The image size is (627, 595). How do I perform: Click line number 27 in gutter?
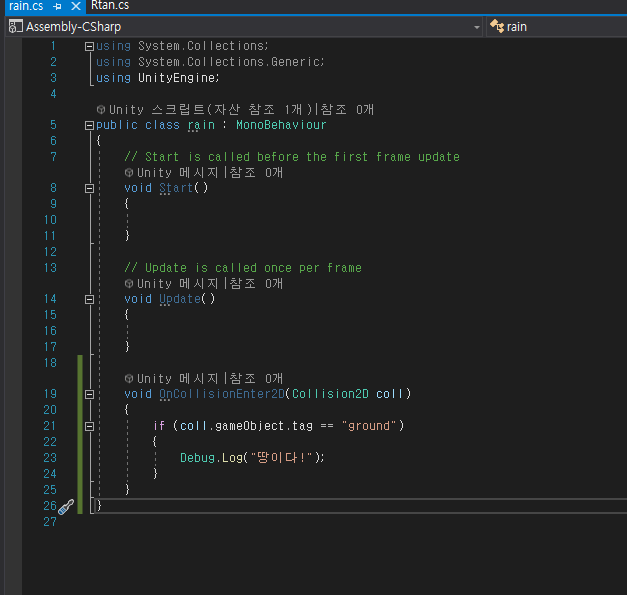[50, 522]
